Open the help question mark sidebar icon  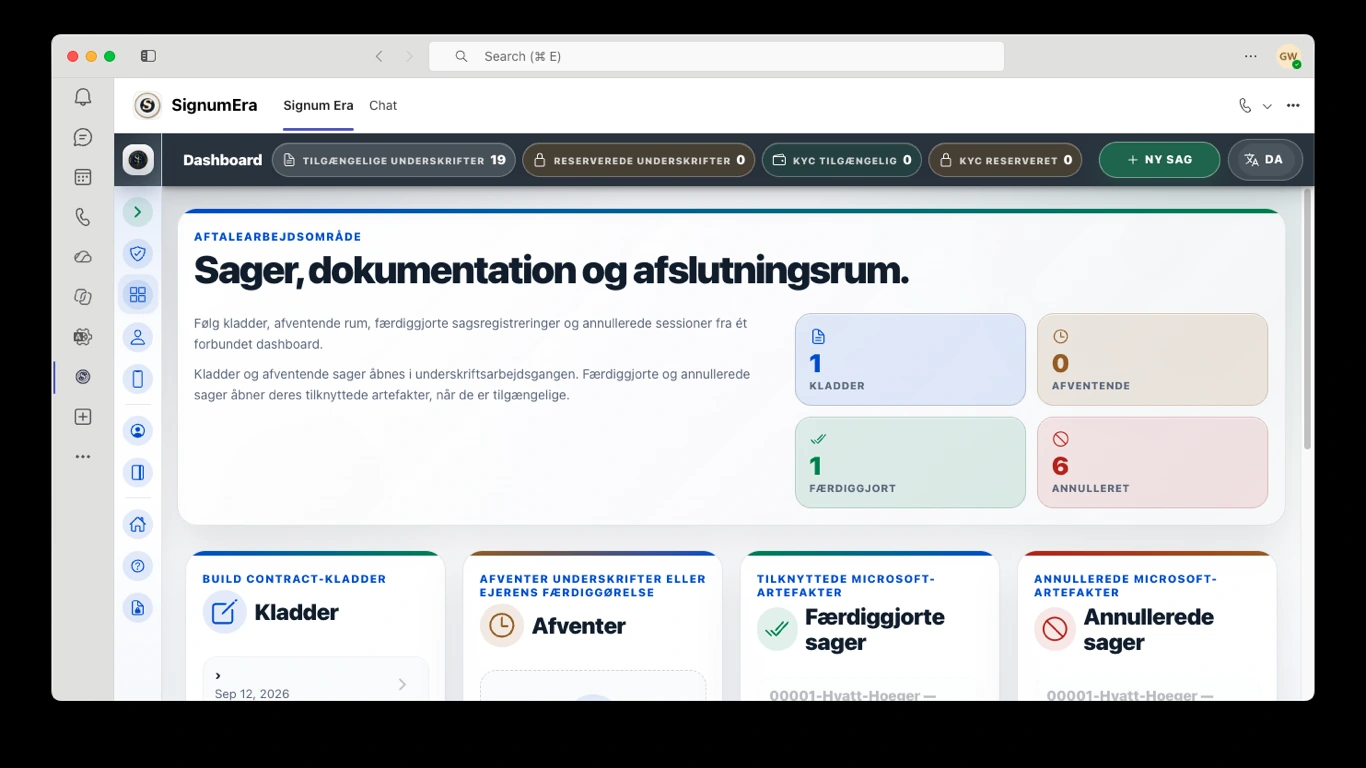138,566
